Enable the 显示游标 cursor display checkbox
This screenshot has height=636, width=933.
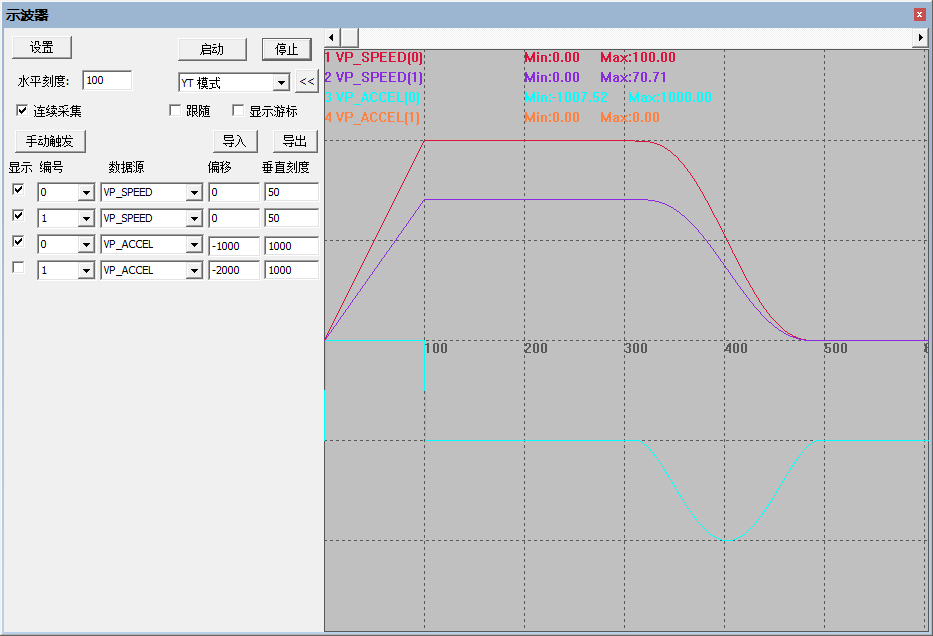(x=237, y=110)
